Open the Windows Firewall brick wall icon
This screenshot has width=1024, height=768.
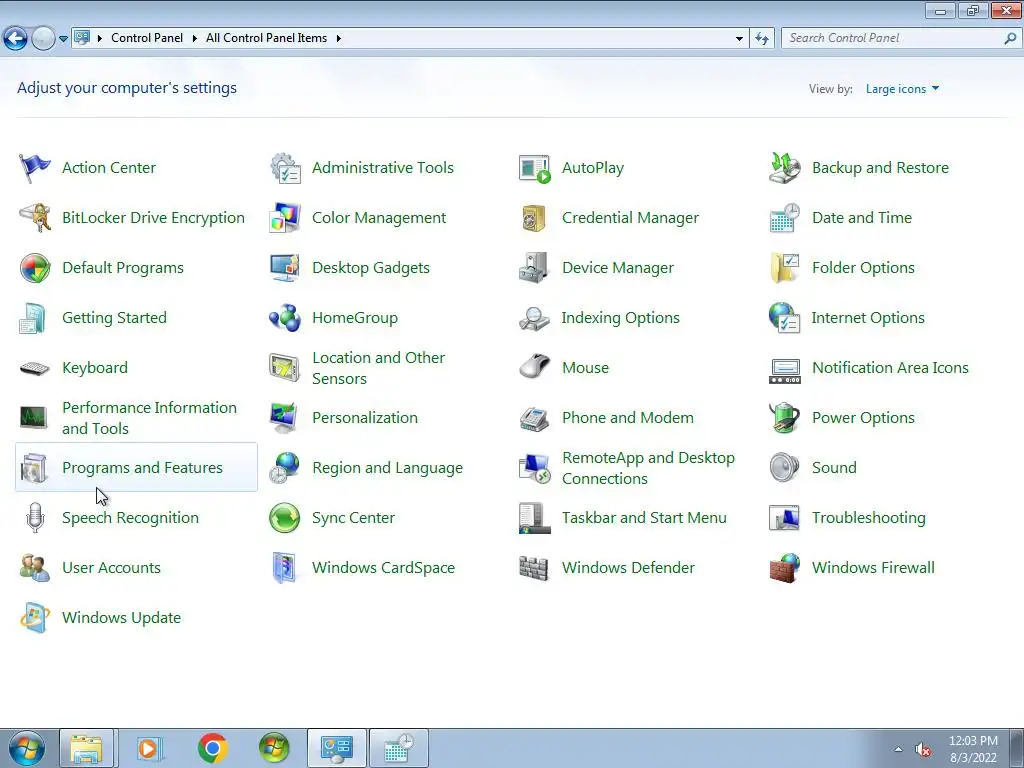[x=785, y=568]
